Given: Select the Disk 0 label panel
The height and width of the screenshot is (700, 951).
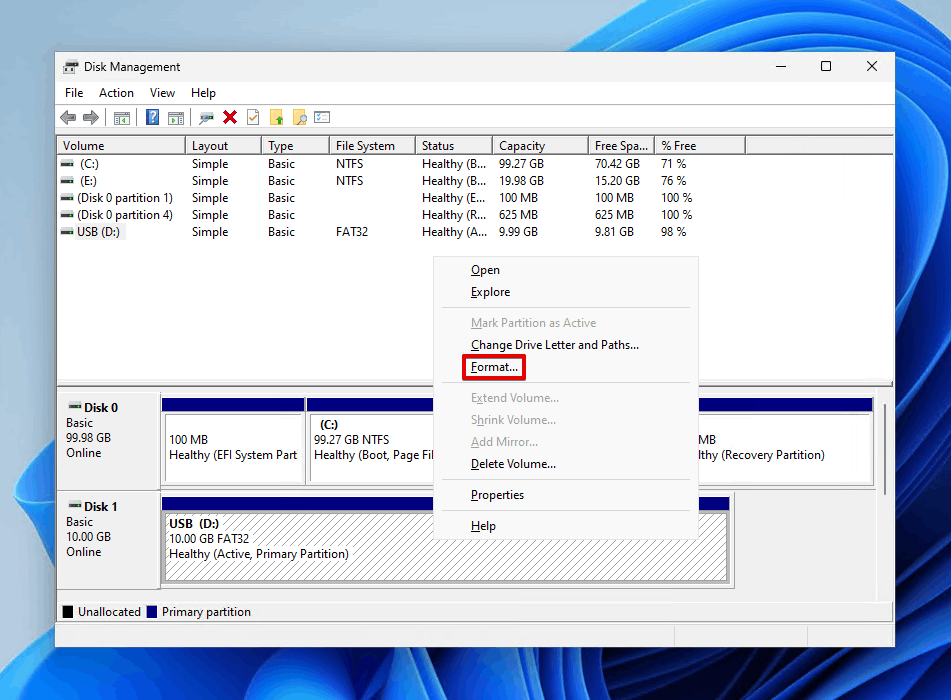Looking at the screenshot, I should (109, 441).
